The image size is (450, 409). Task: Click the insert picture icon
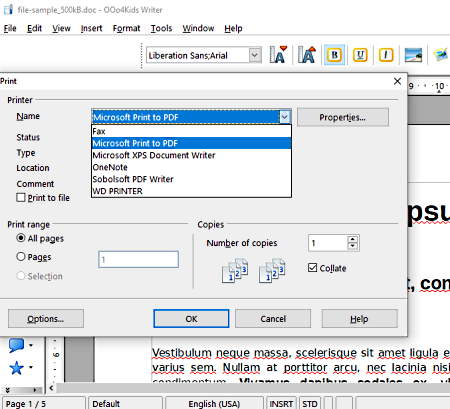(413, 55)
